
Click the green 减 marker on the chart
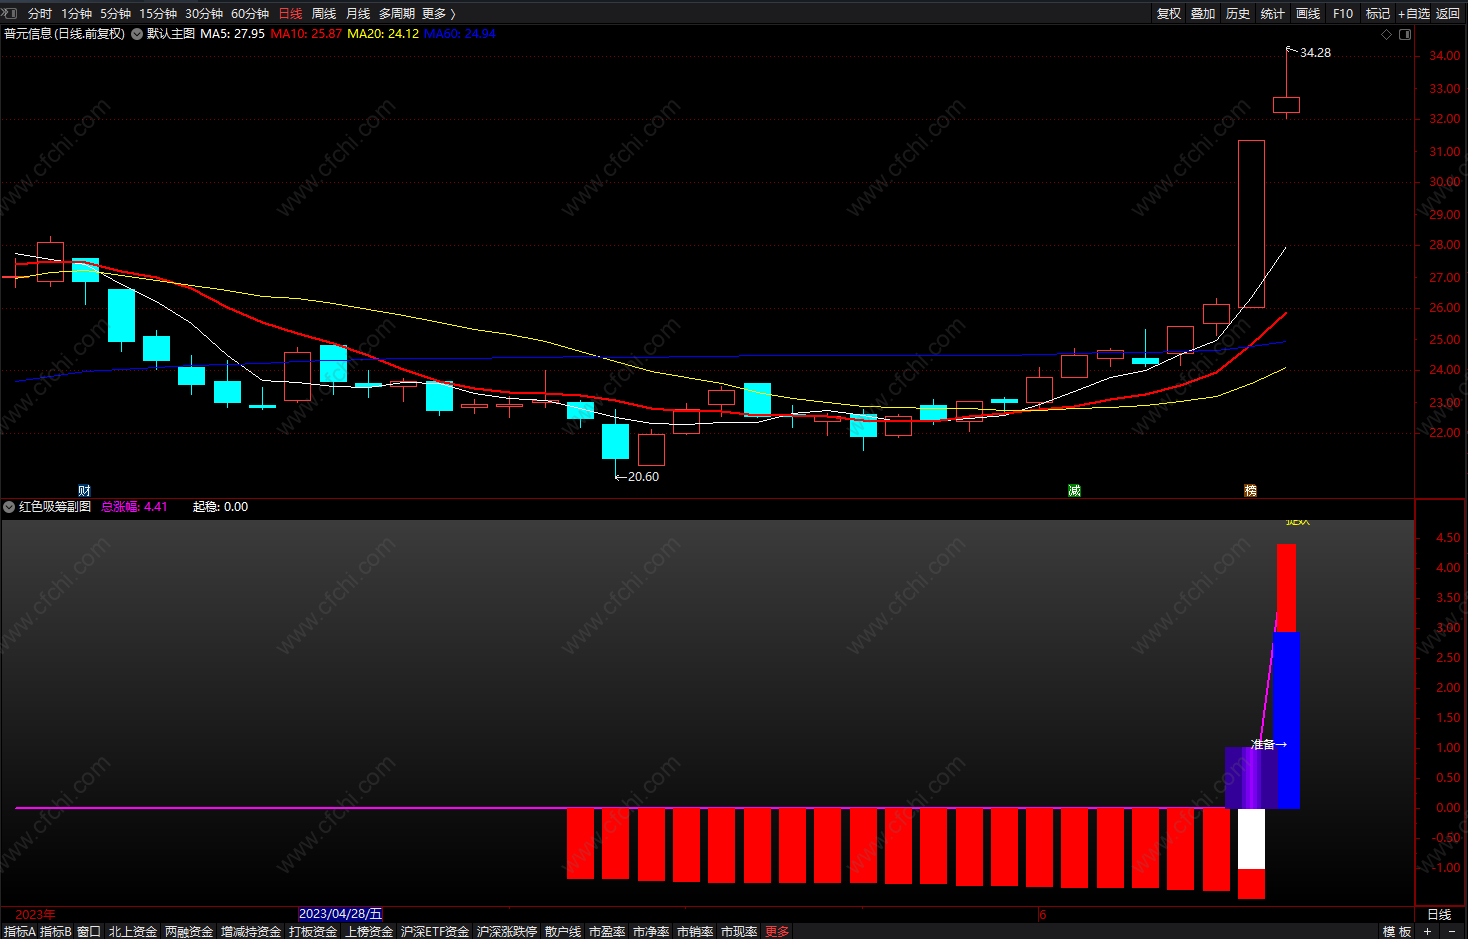click(x=1074, y=490)
